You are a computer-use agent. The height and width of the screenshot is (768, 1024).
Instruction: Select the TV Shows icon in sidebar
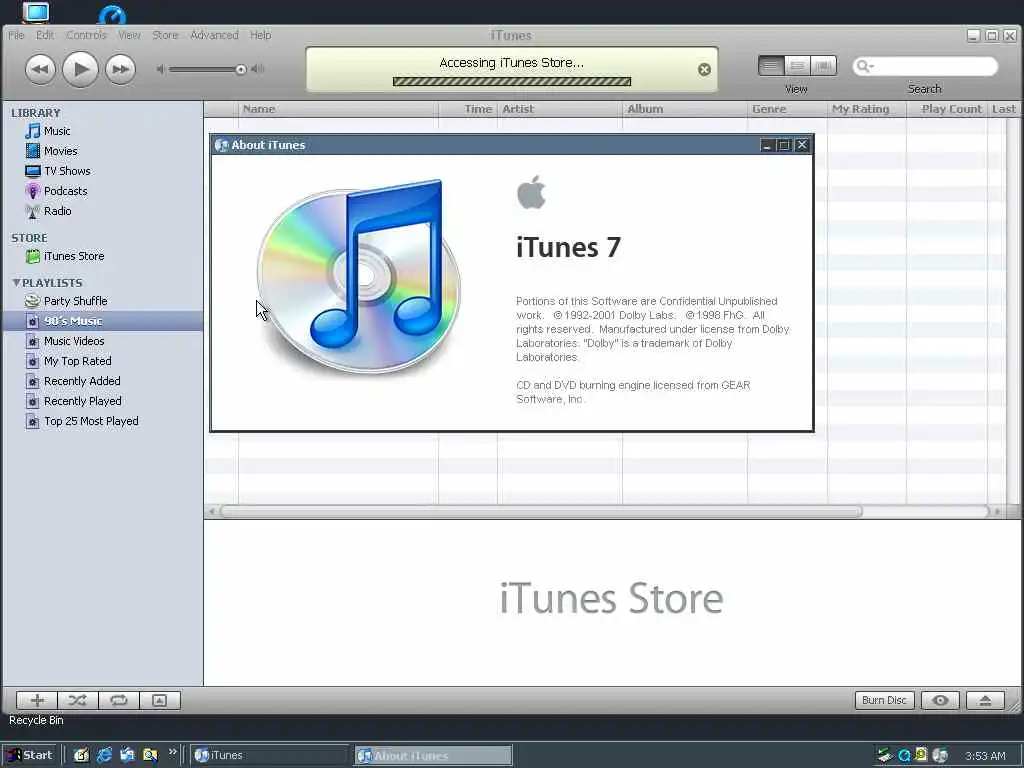point(33,171)
